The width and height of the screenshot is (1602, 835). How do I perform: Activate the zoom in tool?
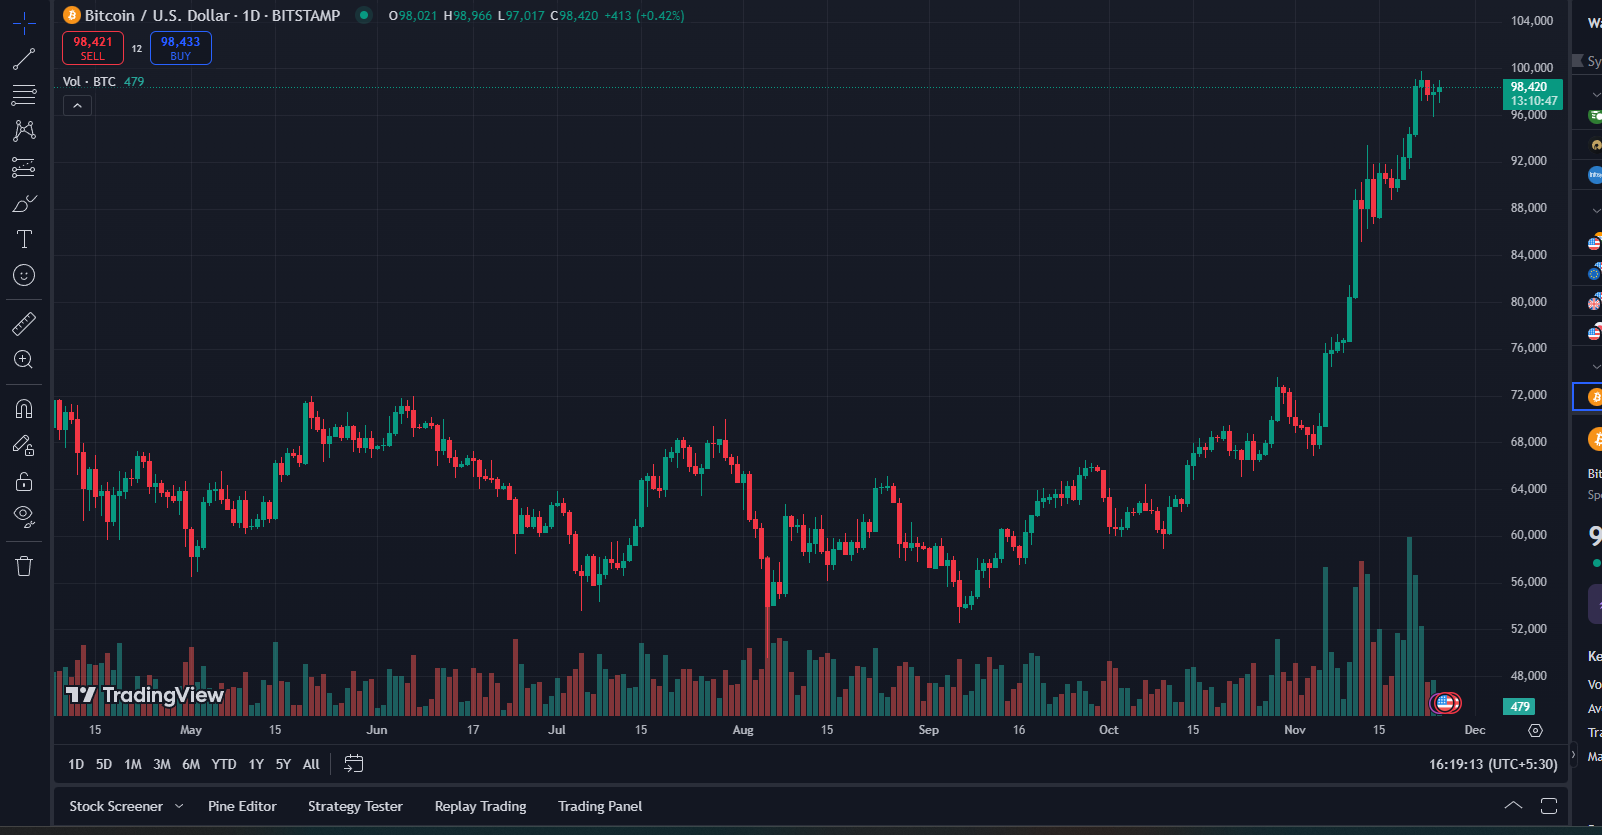point(24,360)
